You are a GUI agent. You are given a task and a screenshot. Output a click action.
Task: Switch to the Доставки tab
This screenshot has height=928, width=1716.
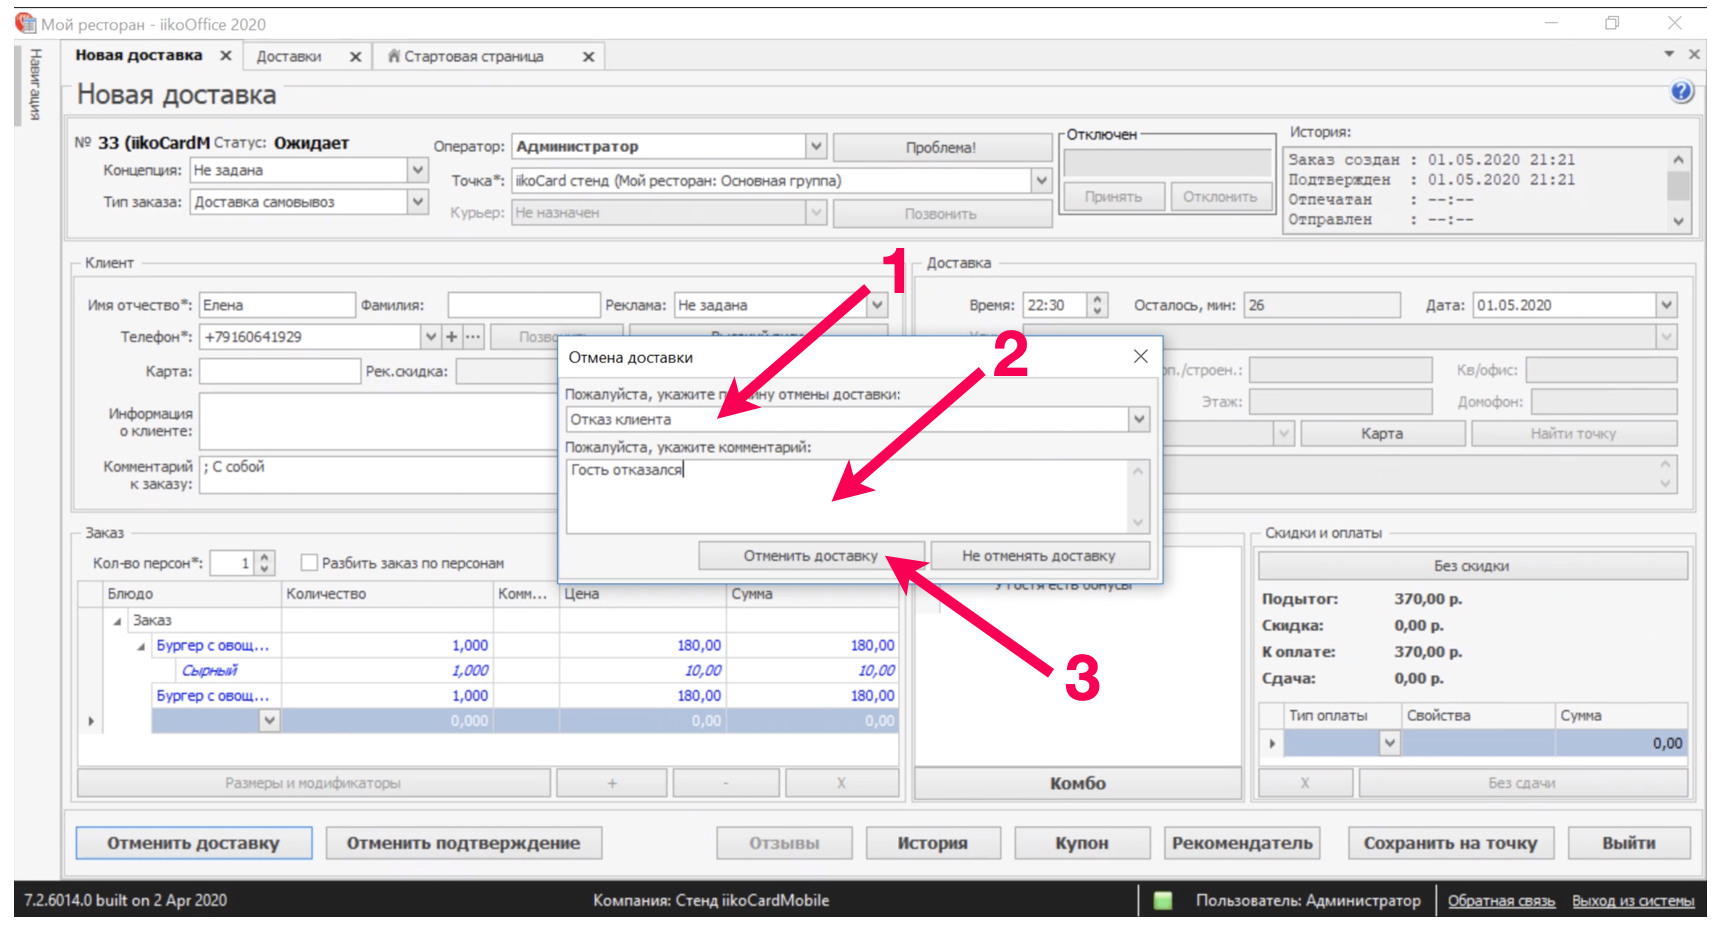pyautogui.click(x=289, y=57)
